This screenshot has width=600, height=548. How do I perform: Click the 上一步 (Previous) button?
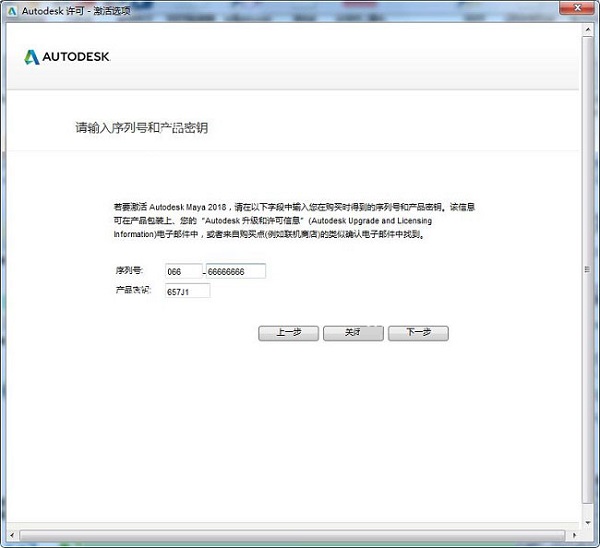pos(288,333)
